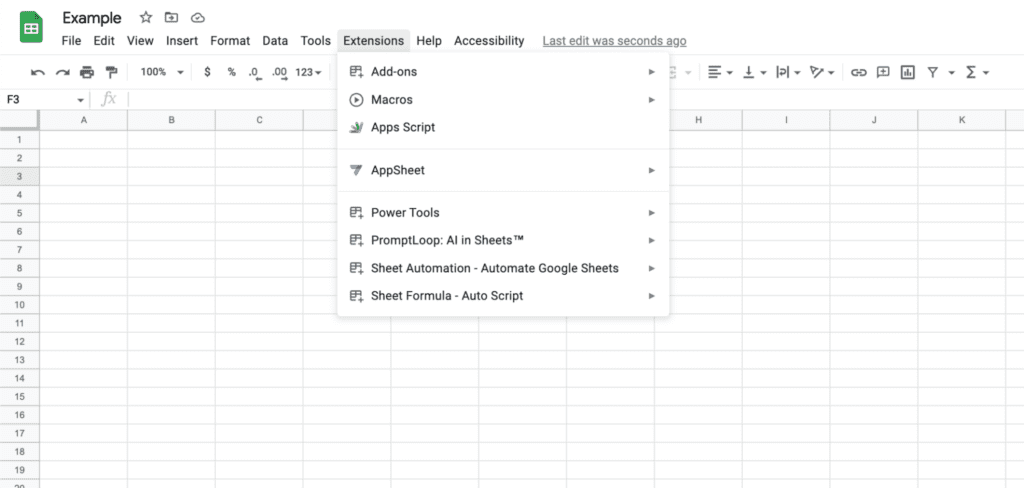Select column A header
Image resolution: width=1024 pixels, height=488 pixels.
click(84, 120)
